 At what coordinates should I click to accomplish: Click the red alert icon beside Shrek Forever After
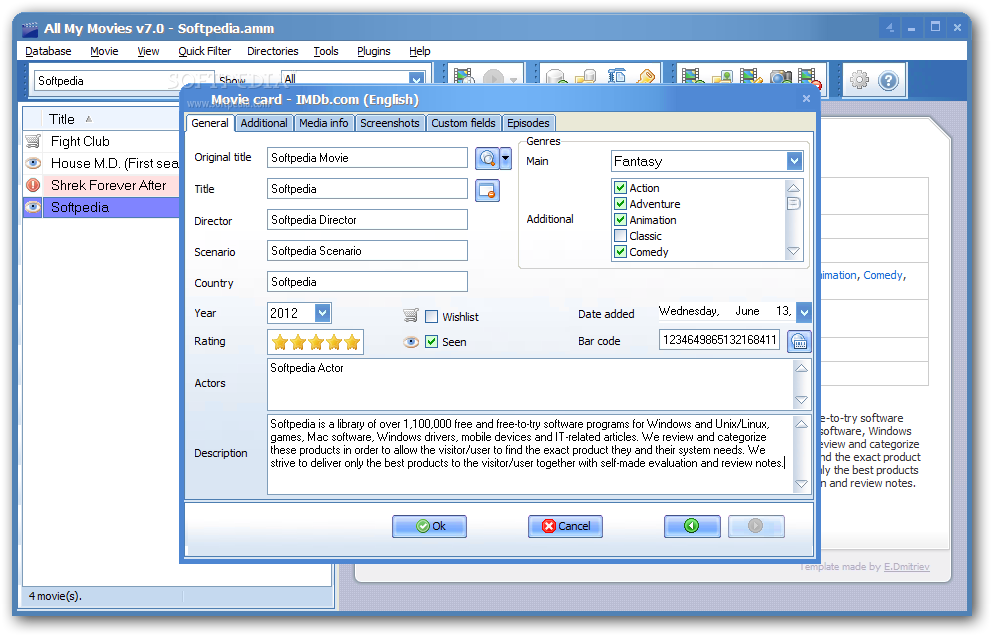pyautogui.click(x=33, y=185)
